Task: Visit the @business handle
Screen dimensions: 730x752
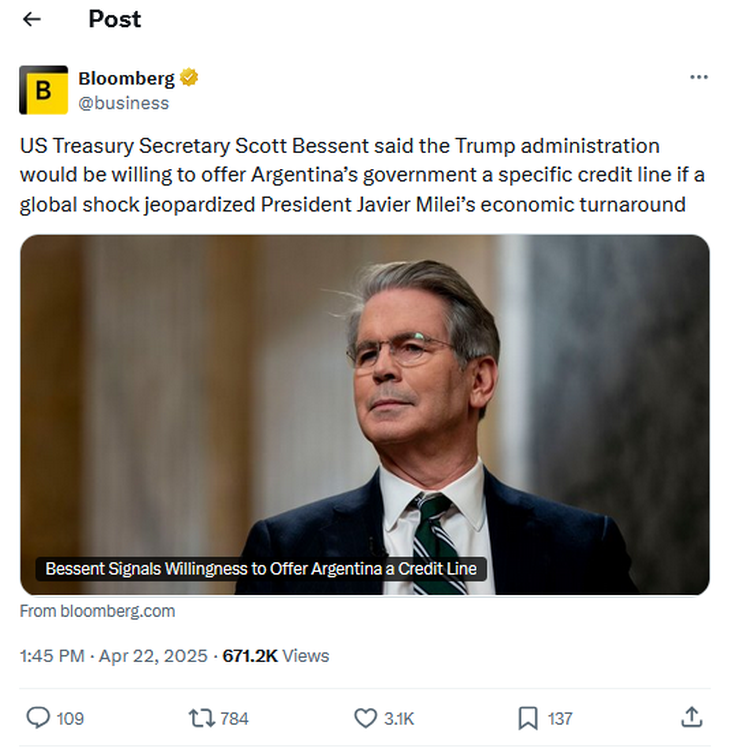Action: (x=123, y=102)
